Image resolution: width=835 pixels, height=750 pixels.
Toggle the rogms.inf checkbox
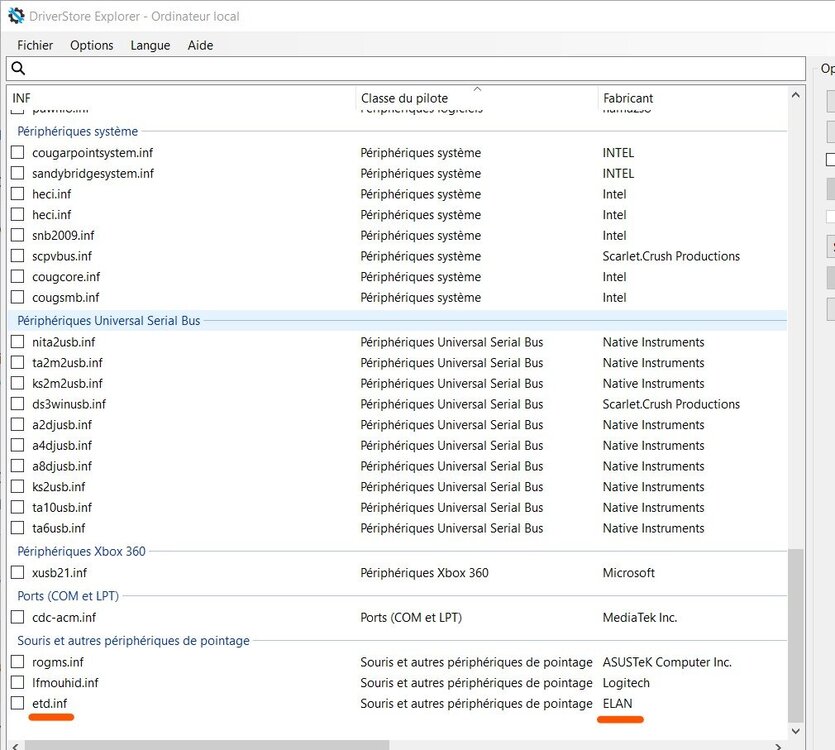(18, 662)
